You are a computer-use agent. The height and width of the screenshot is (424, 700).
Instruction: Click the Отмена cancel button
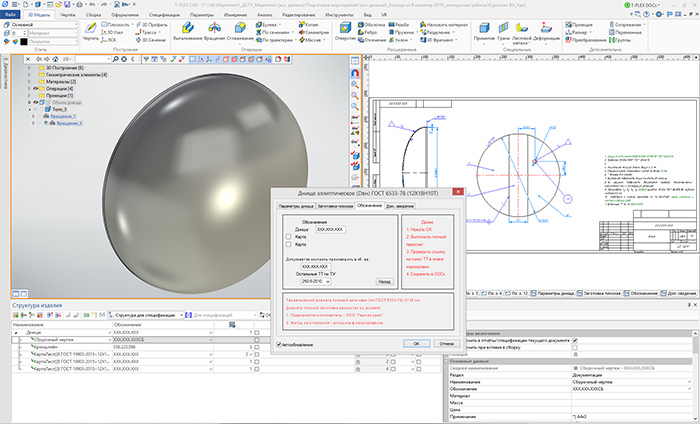tap(446, 344)
